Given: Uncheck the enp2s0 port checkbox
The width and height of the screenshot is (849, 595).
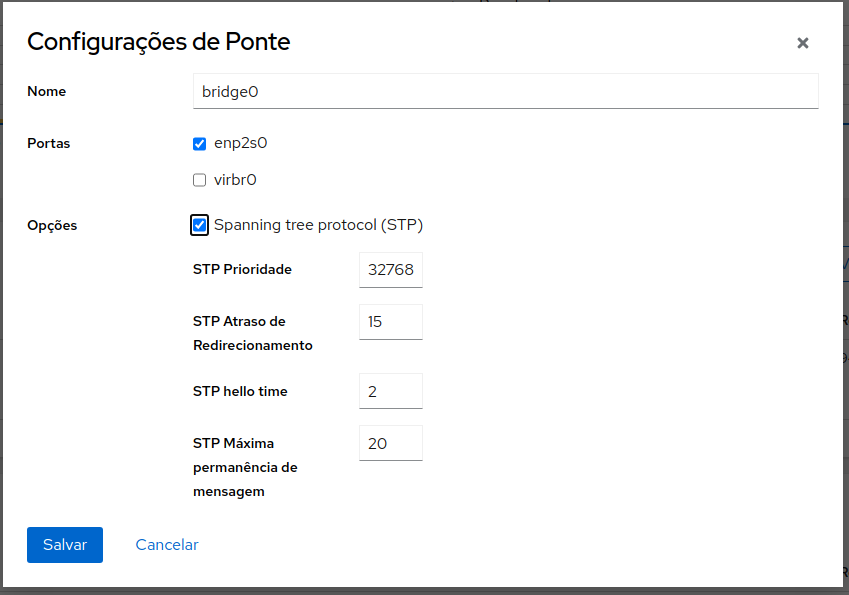Looking at the screenshot, I should pos(200,143).
